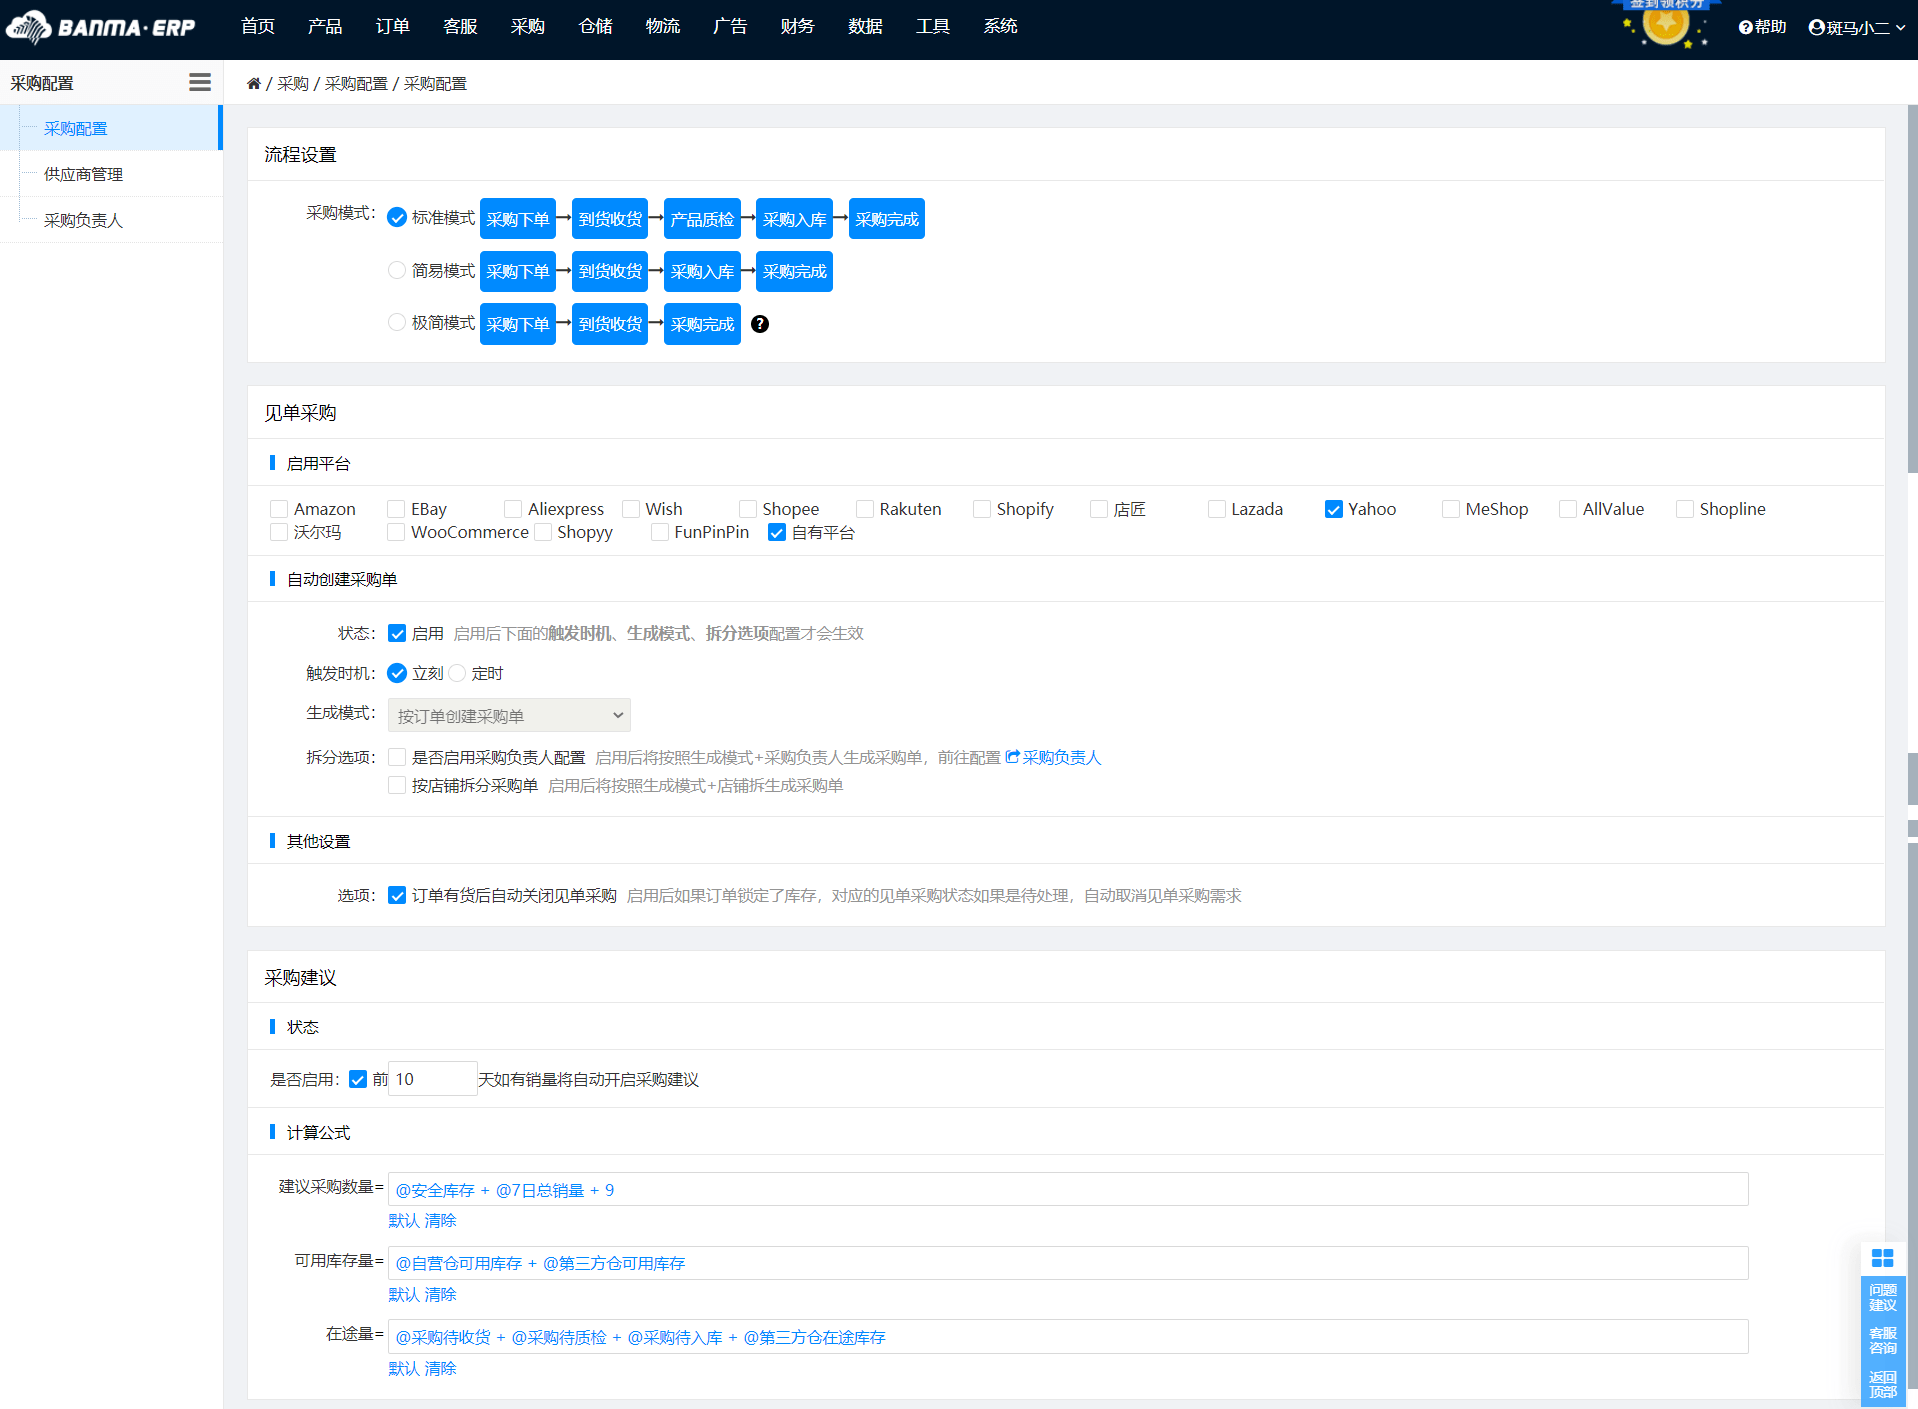Open the 广告 menu
The image size is (1918, 1409).
(730, 26)
